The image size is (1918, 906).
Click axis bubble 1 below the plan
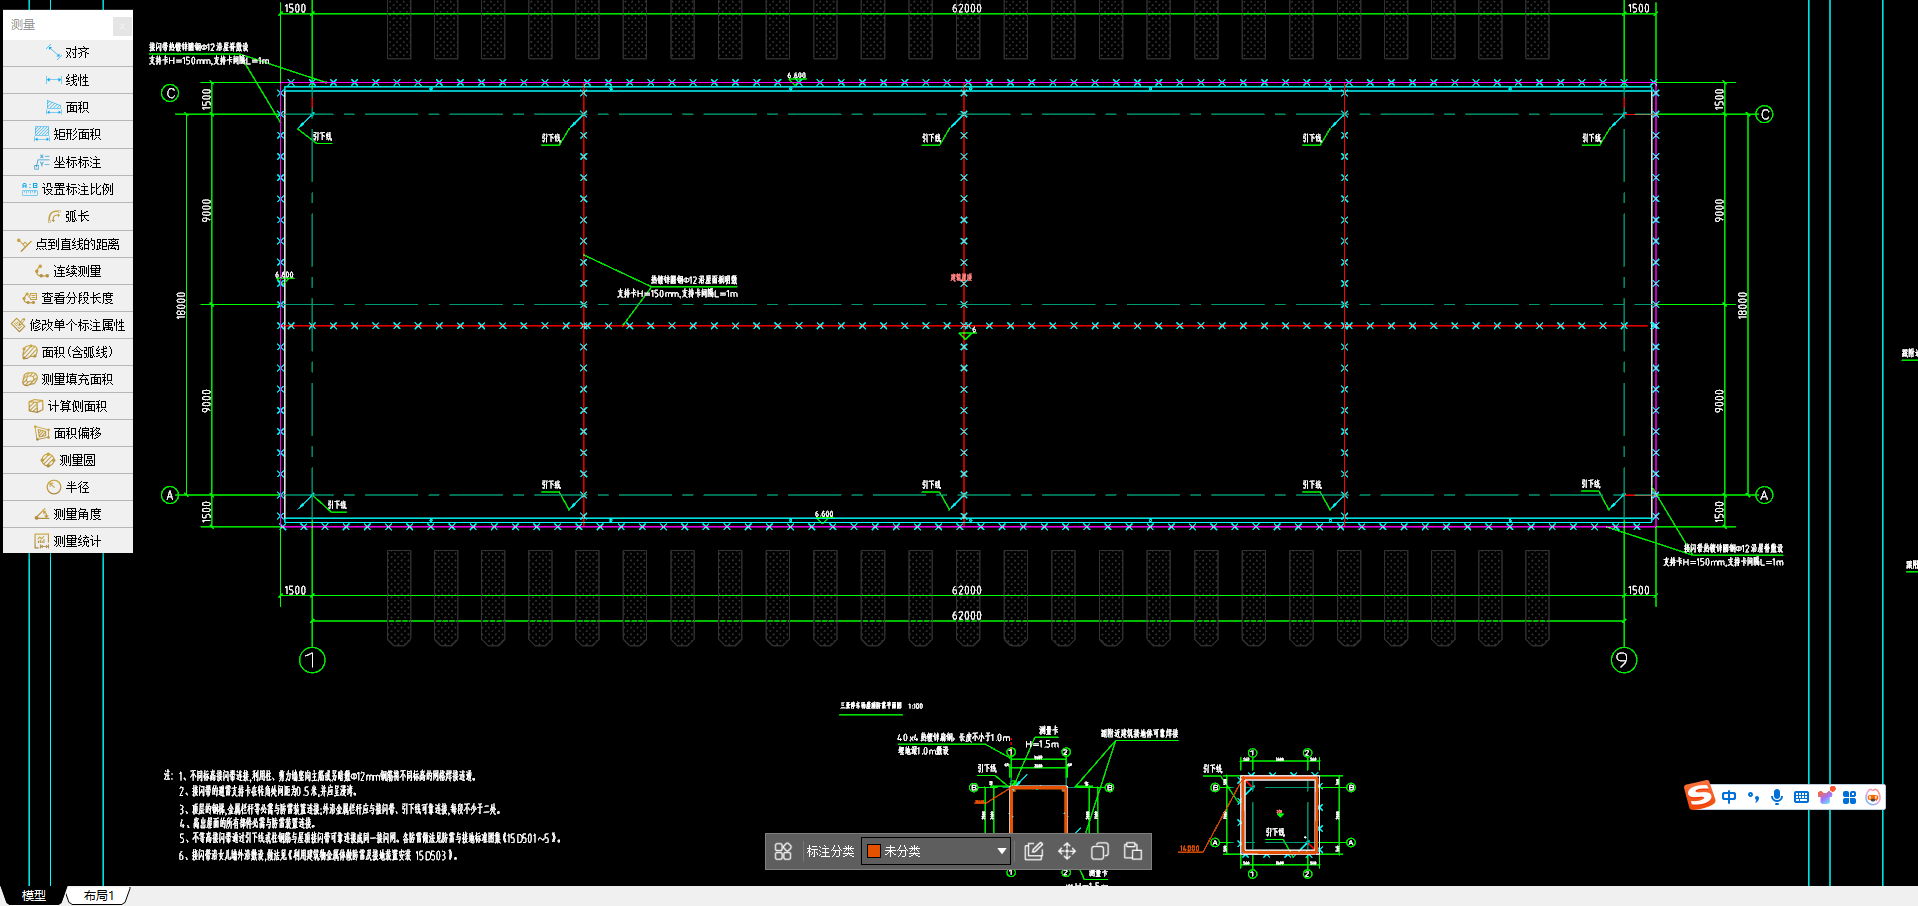point(312,660)
